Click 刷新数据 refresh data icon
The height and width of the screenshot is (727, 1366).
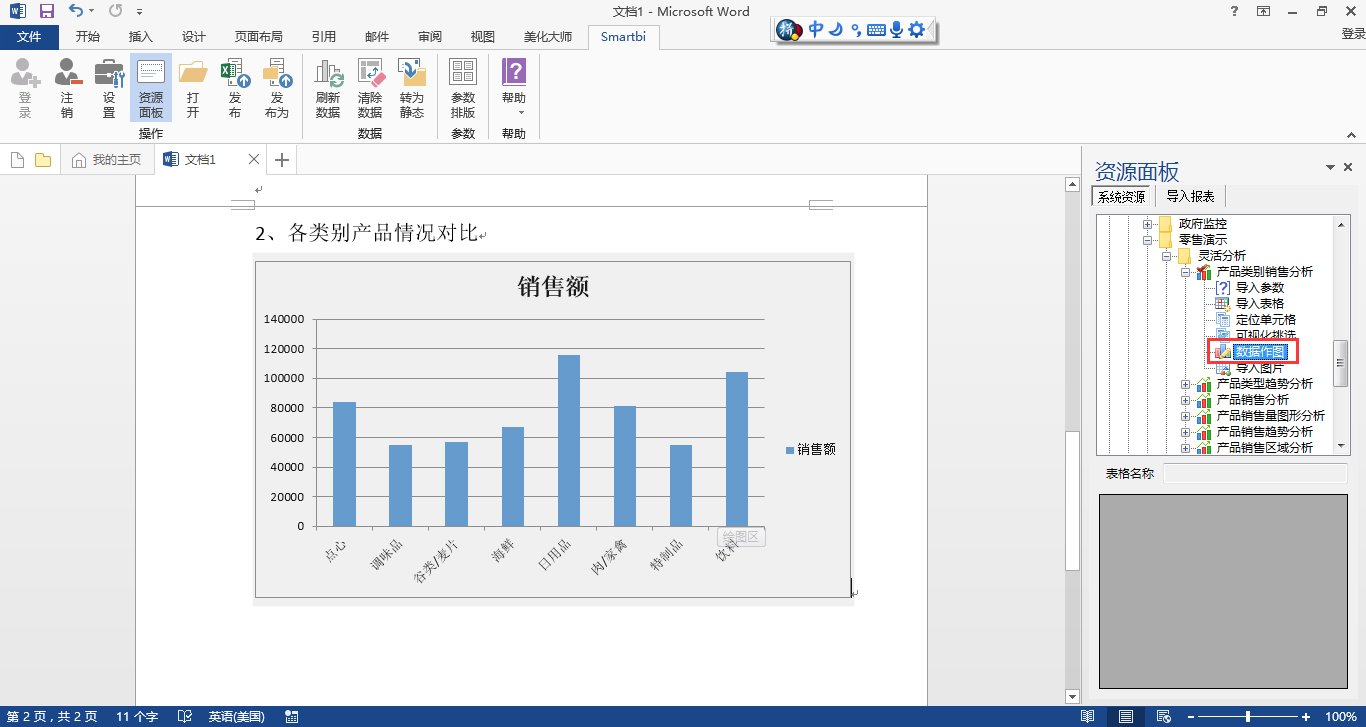(328, 88)
